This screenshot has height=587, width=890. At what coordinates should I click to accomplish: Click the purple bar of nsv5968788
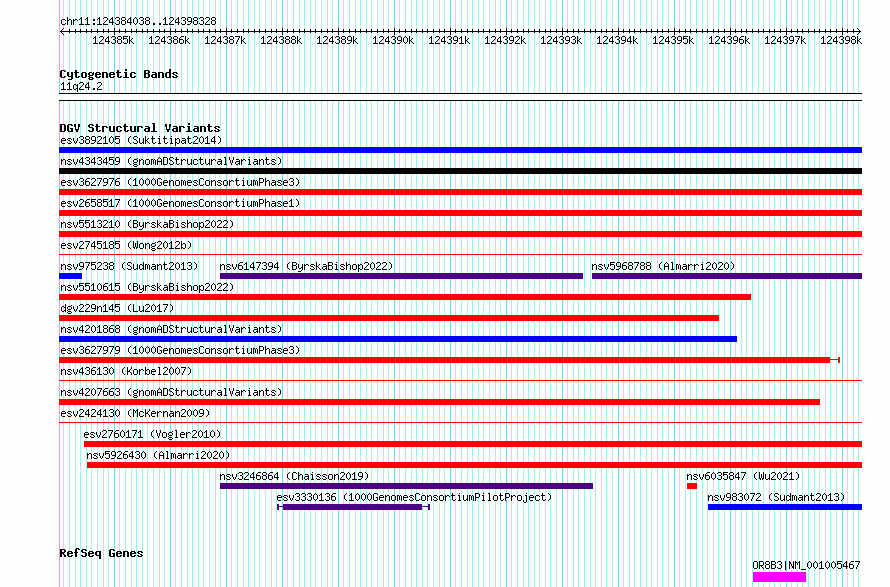point(727,276)
